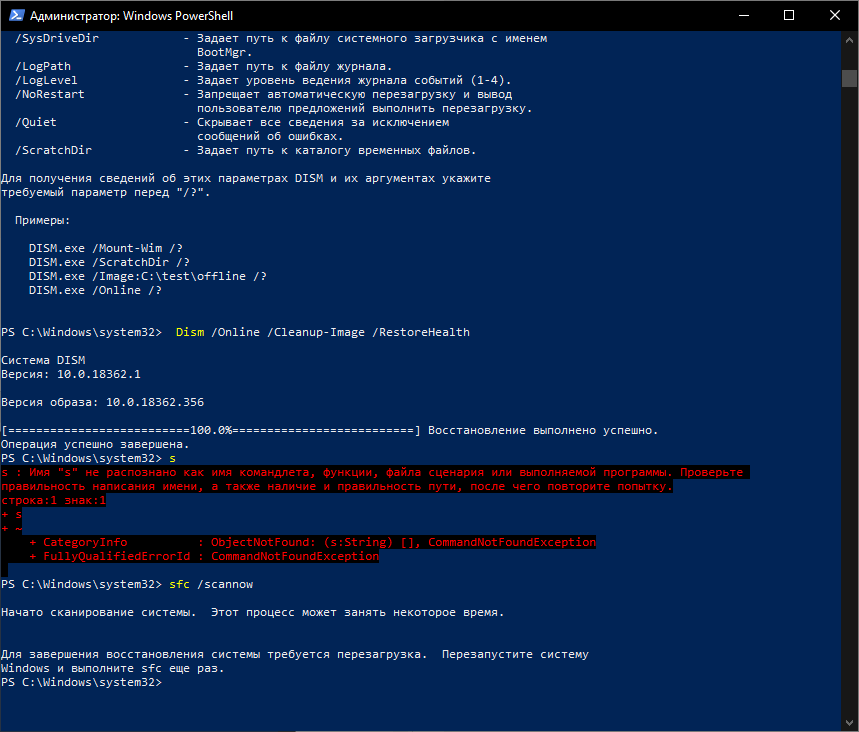Click the vertical scrollbar thumb
This screenshot has height=732, width=859.
pyautogui.click(x=849, y=78)
